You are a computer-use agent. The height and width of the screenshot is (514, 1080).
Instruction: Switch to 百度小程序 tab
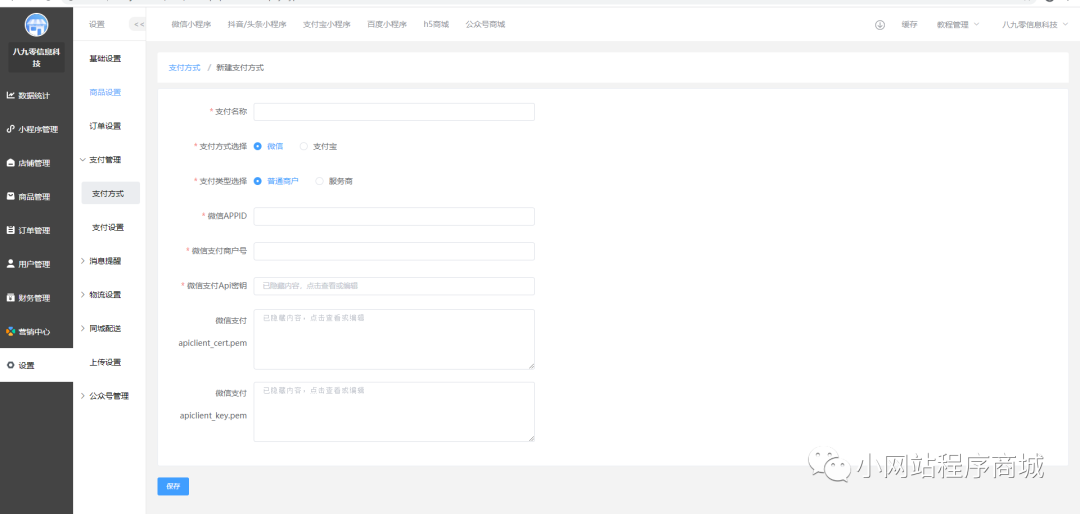click(x=387, y=24)
